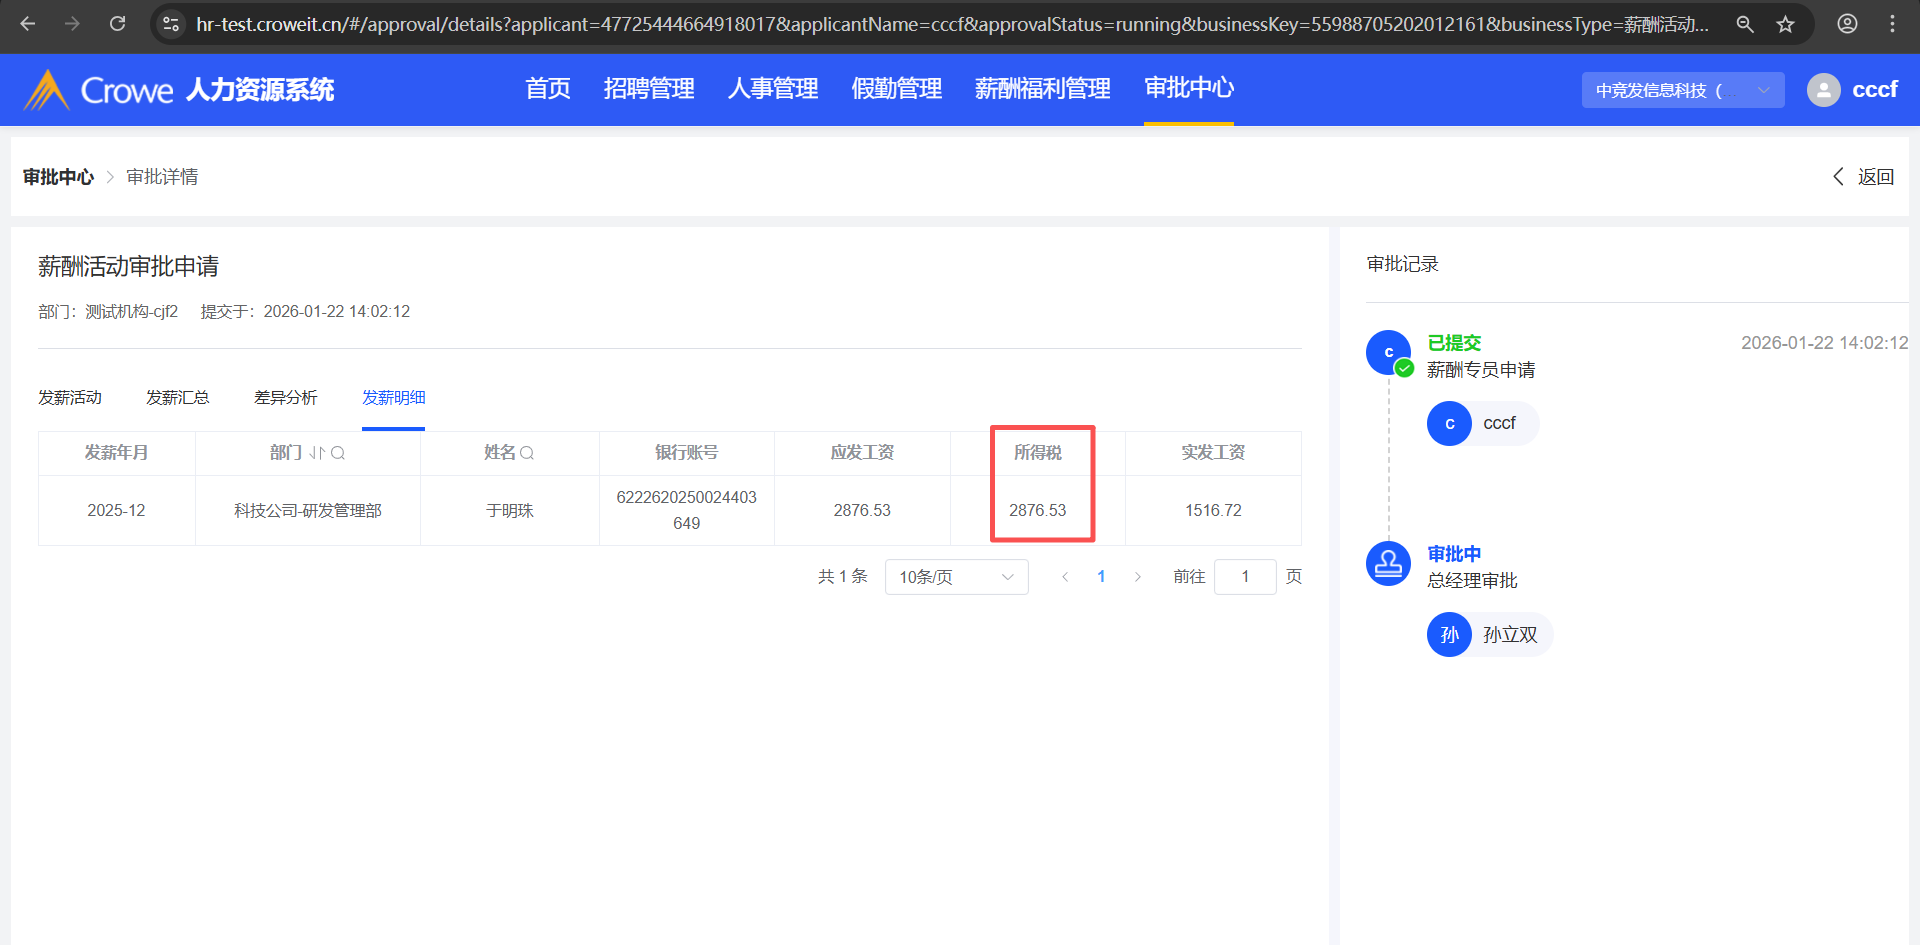
Task: Open the browser three-dot menu
Action: (x=1892, y=24)
